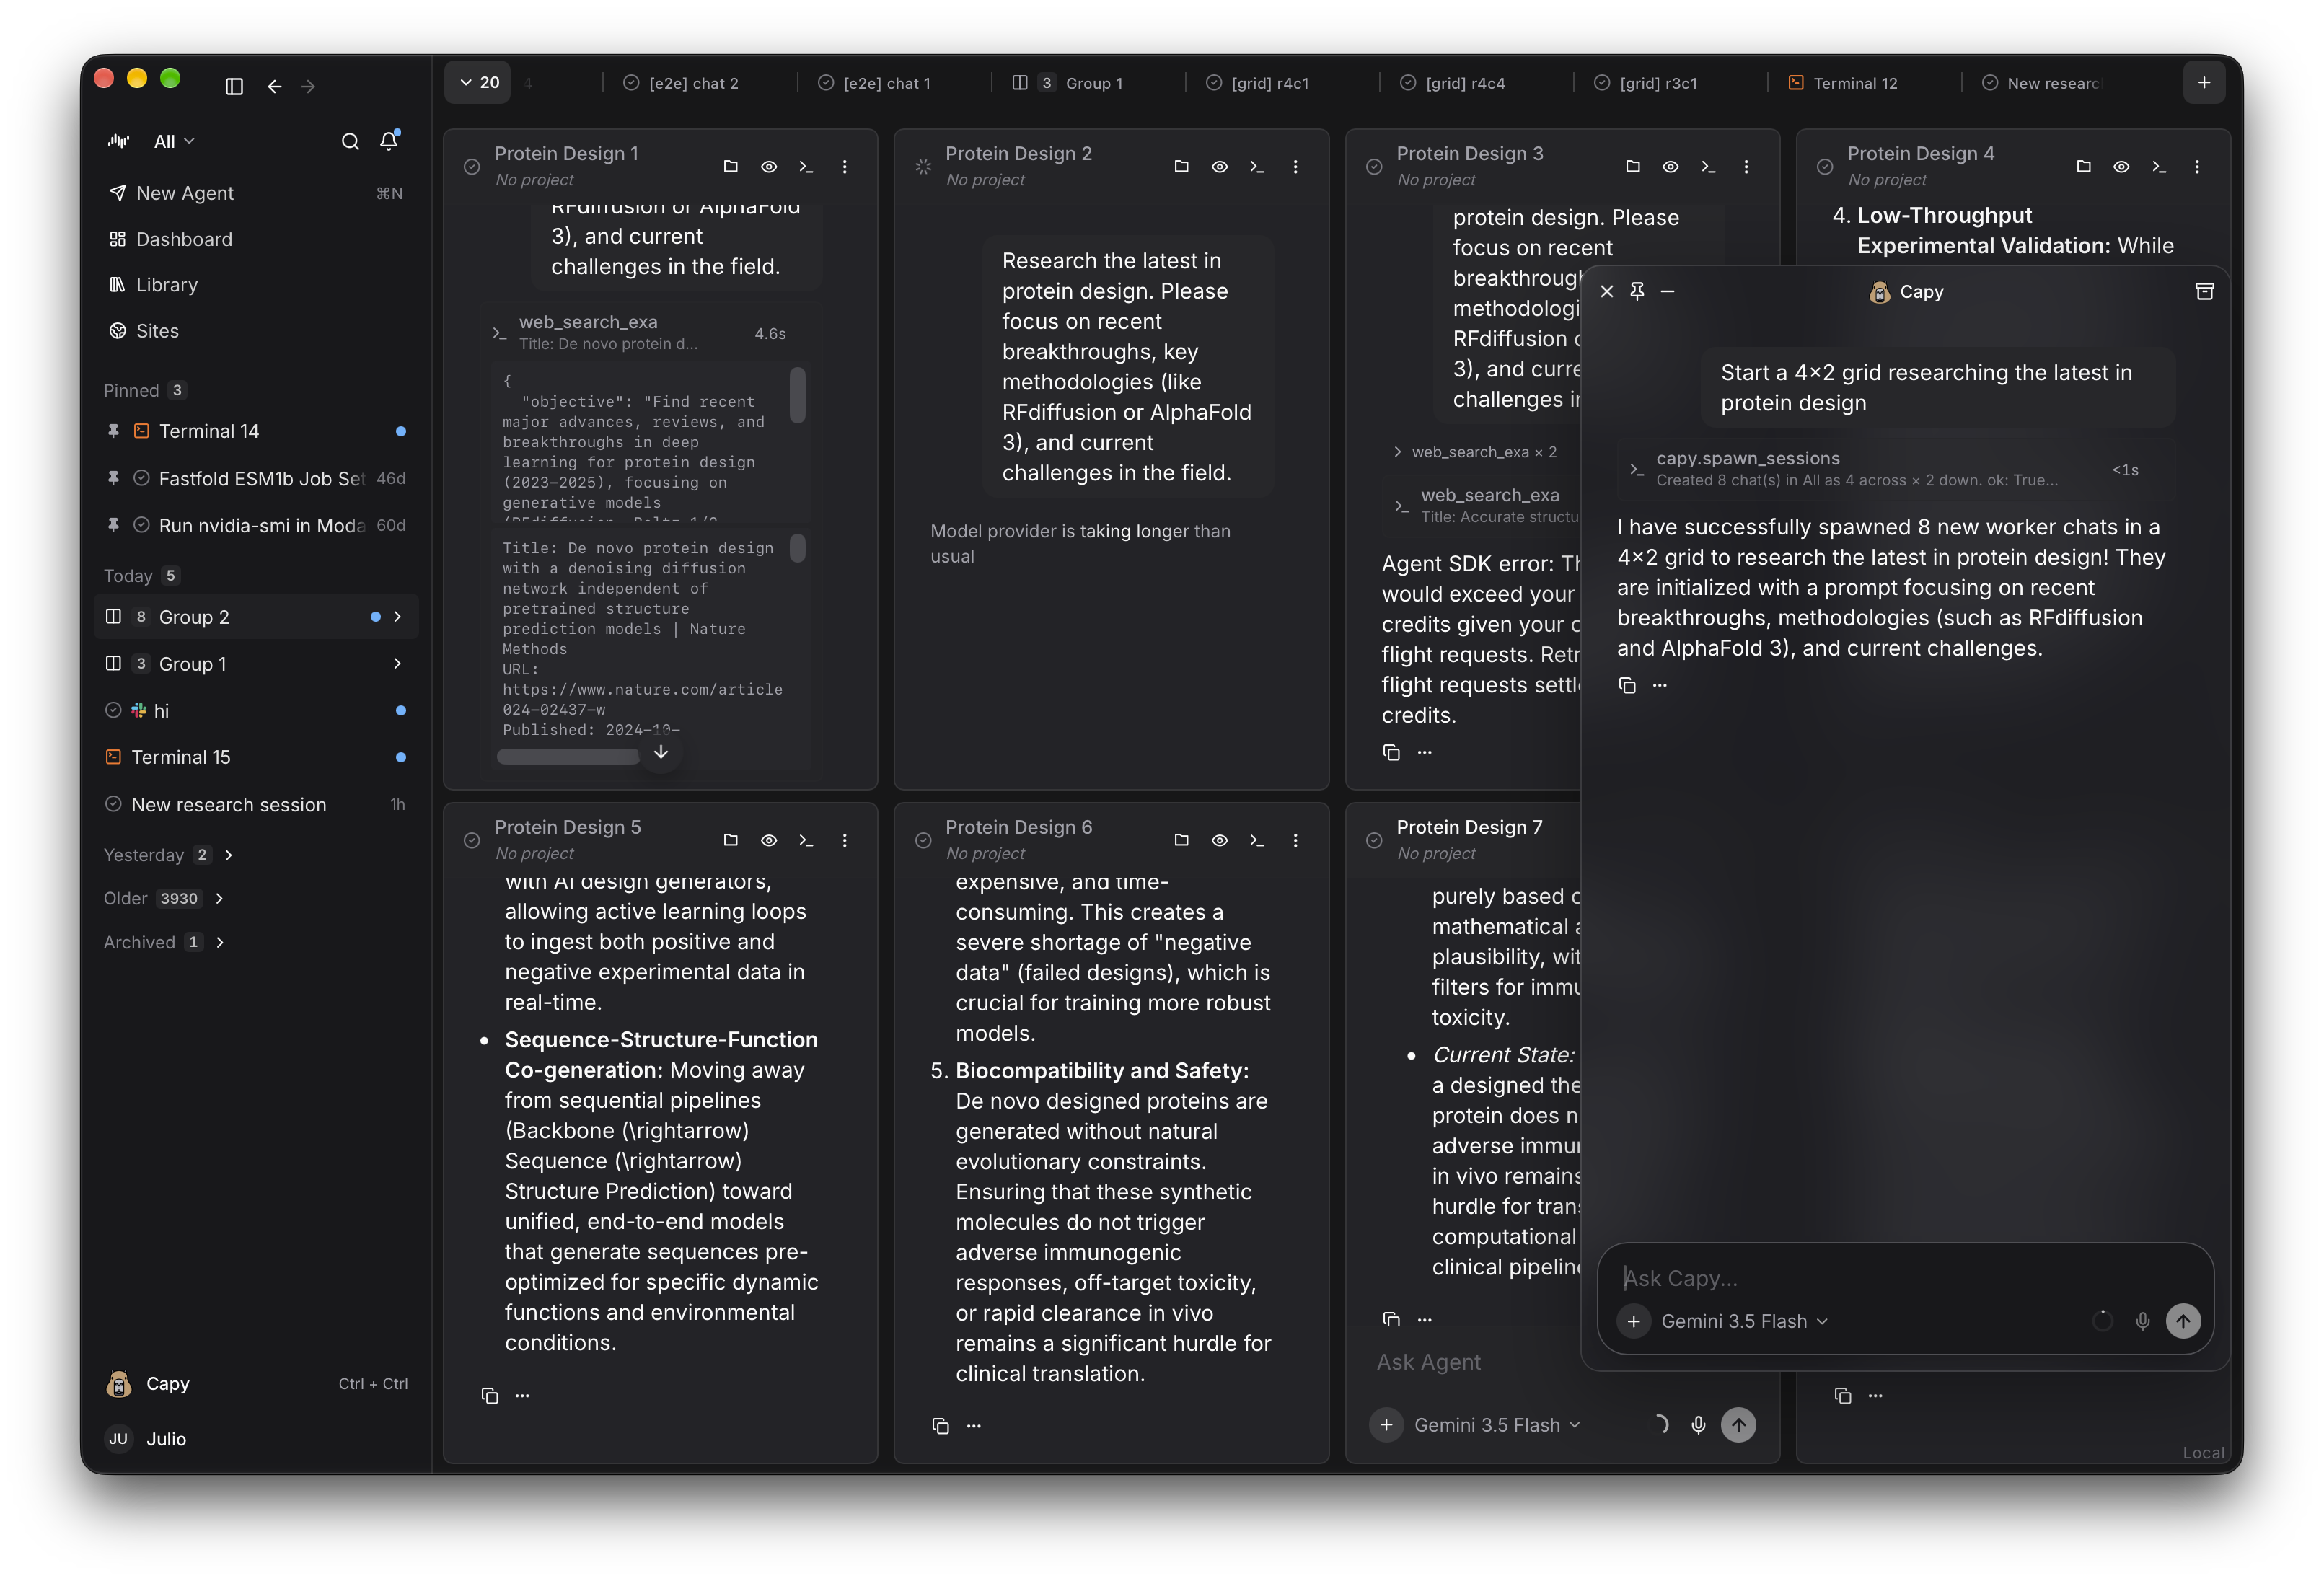Open the Library page
This screenshot has height=1581, width=2324.
point(257,285)
